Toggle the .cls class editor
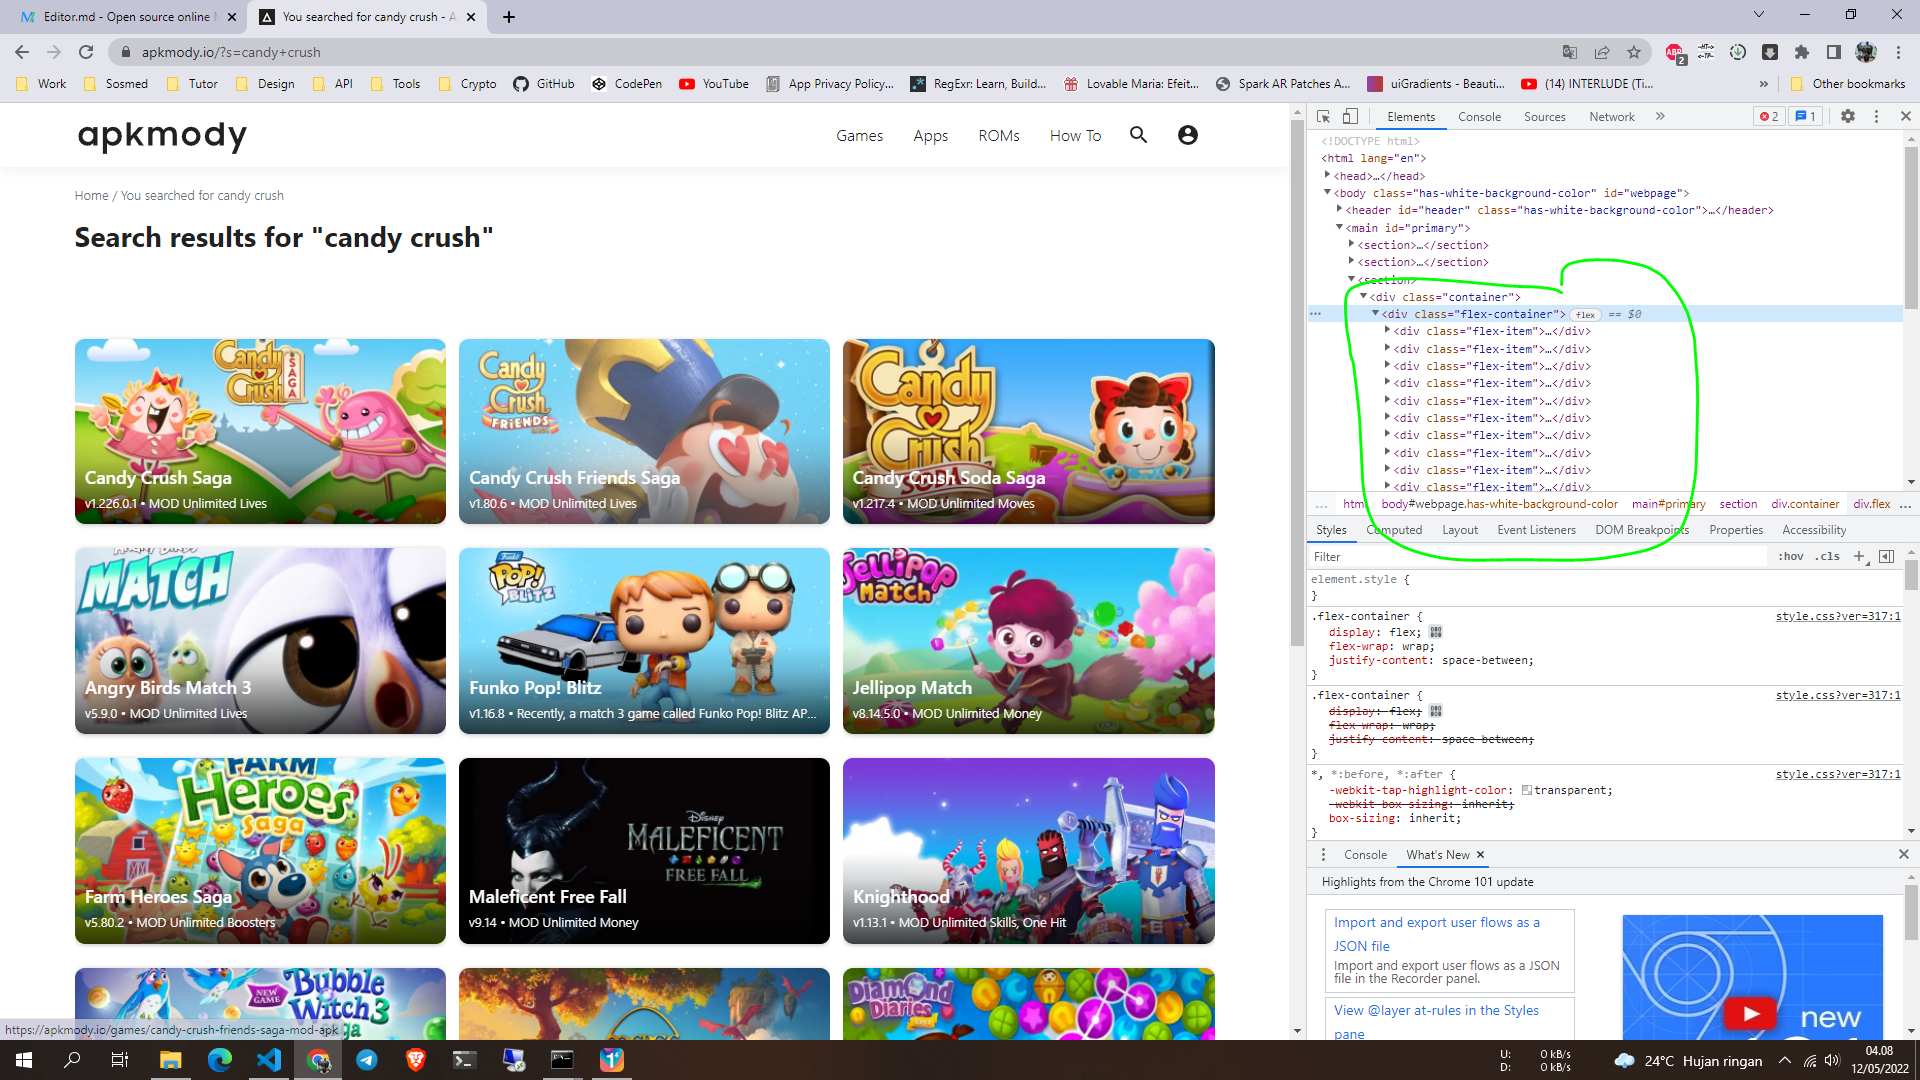Image resolution: width=1920 pixels, height=1080 pixels. point(1828,557)
